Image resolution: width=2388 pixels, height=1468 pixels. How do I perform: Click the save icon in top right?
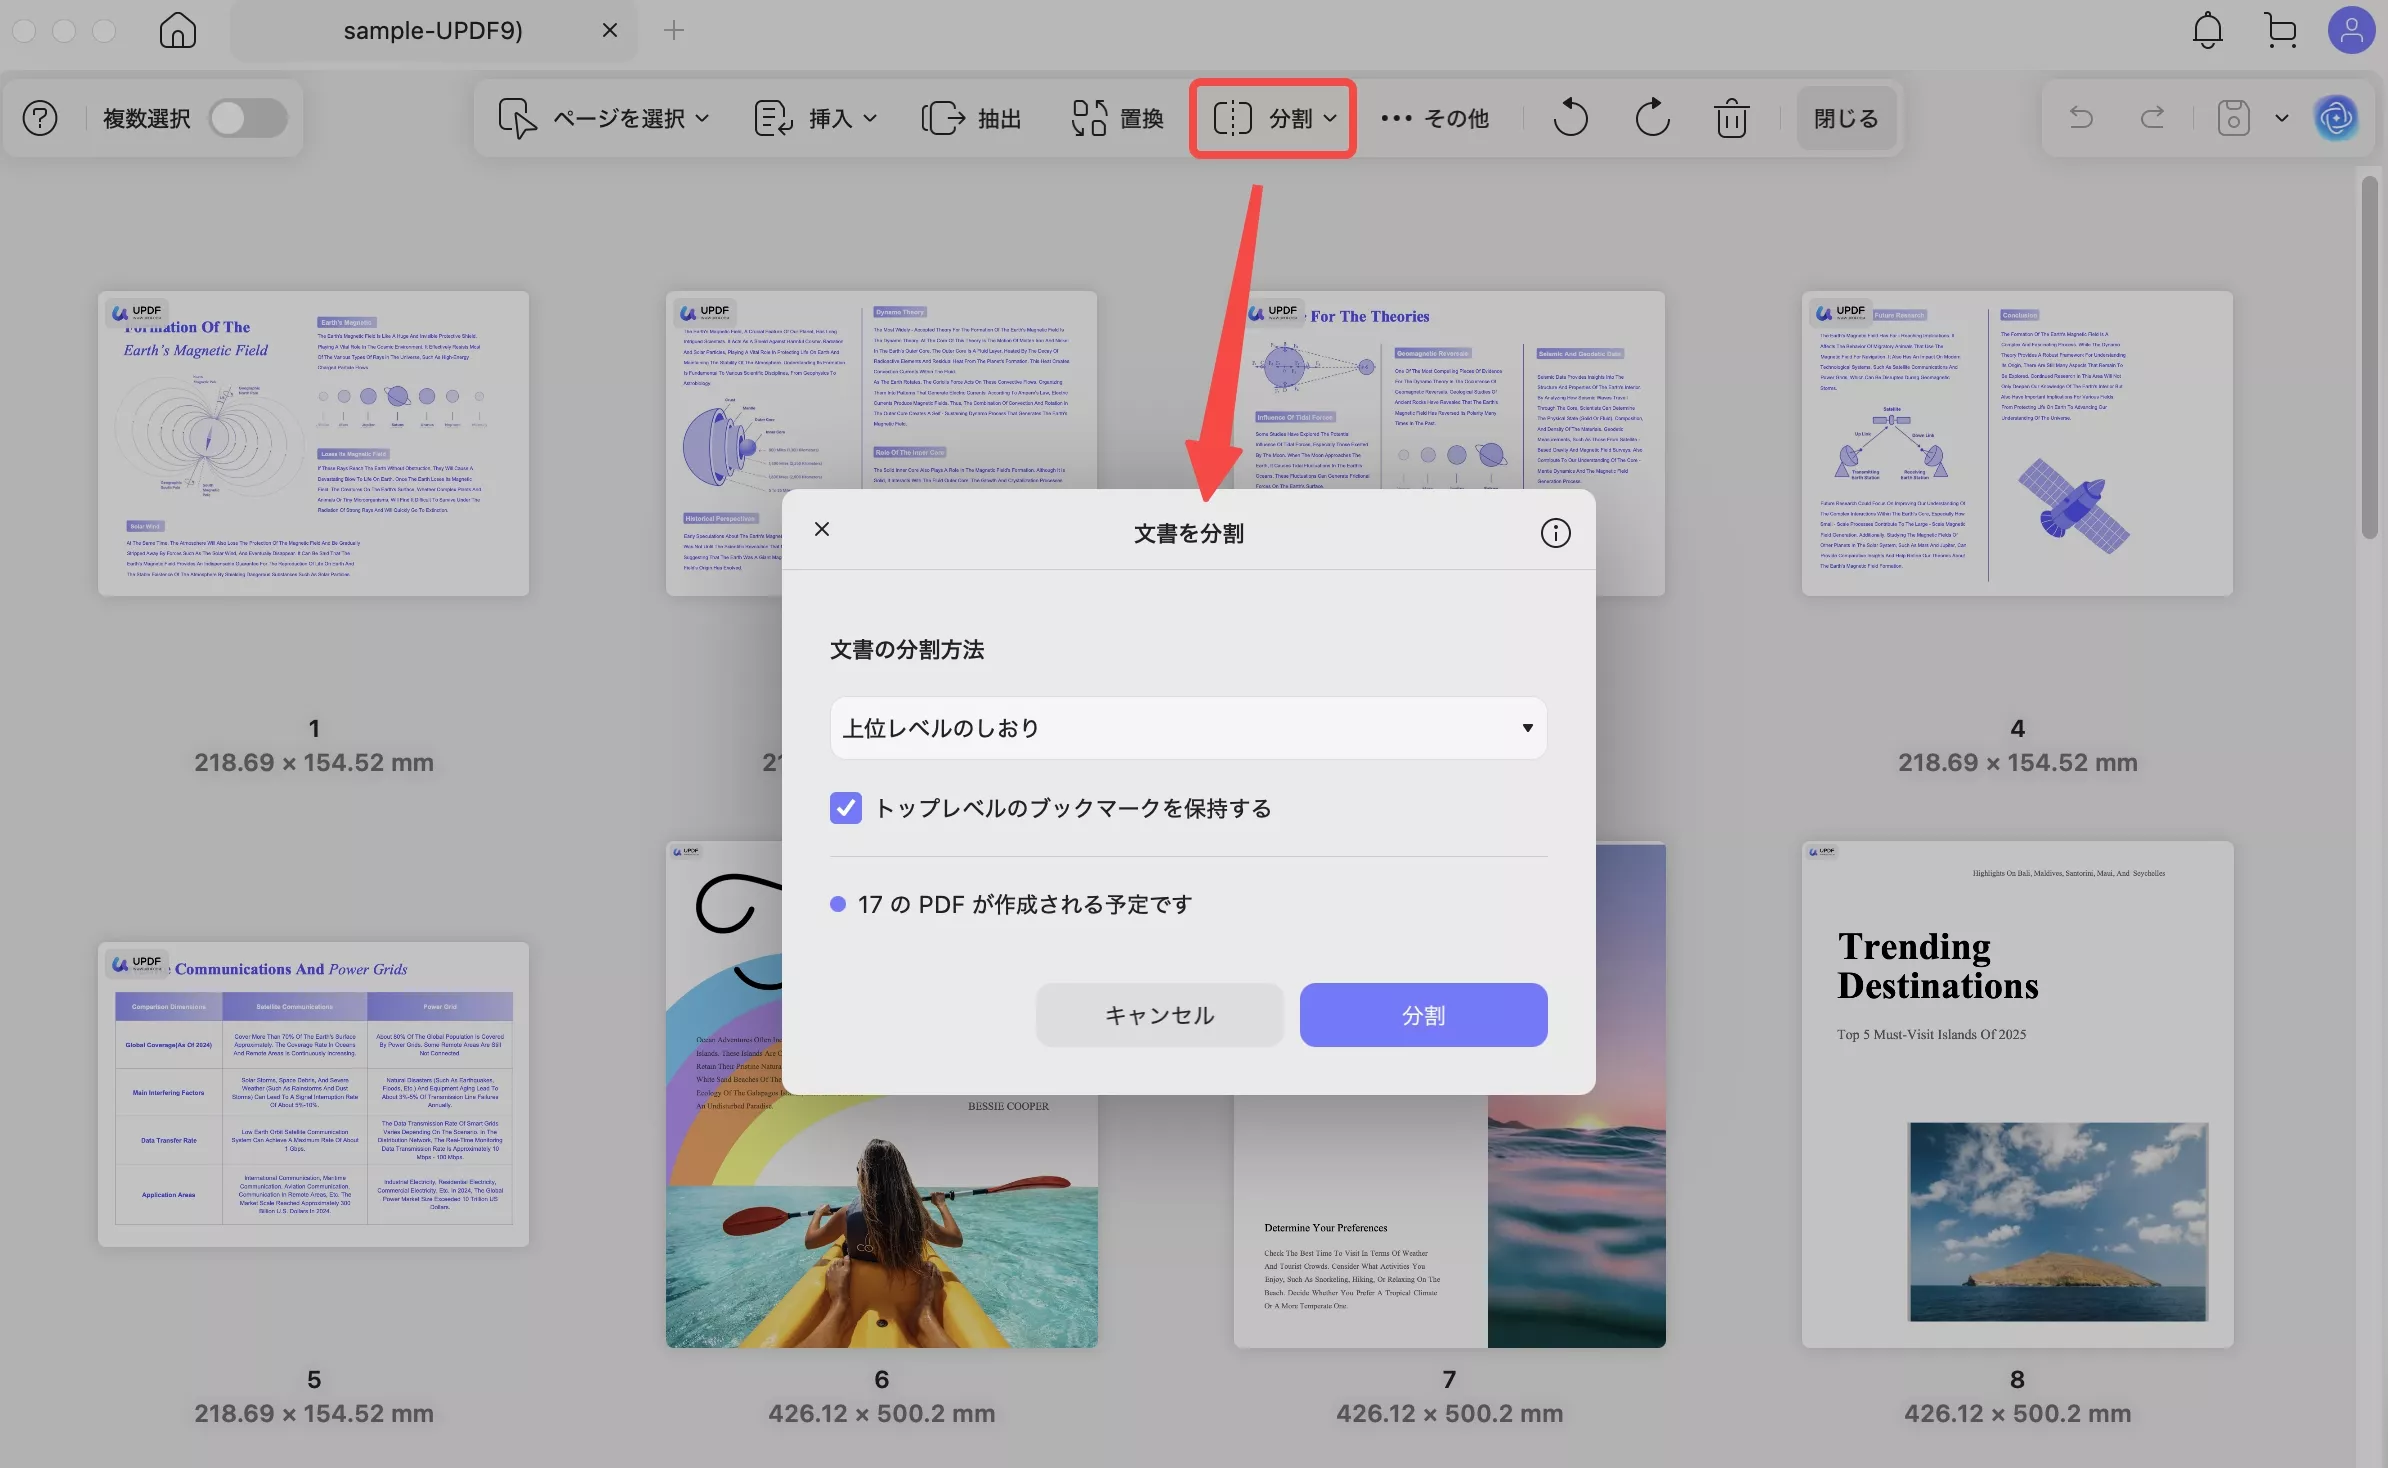point(2232,118)
